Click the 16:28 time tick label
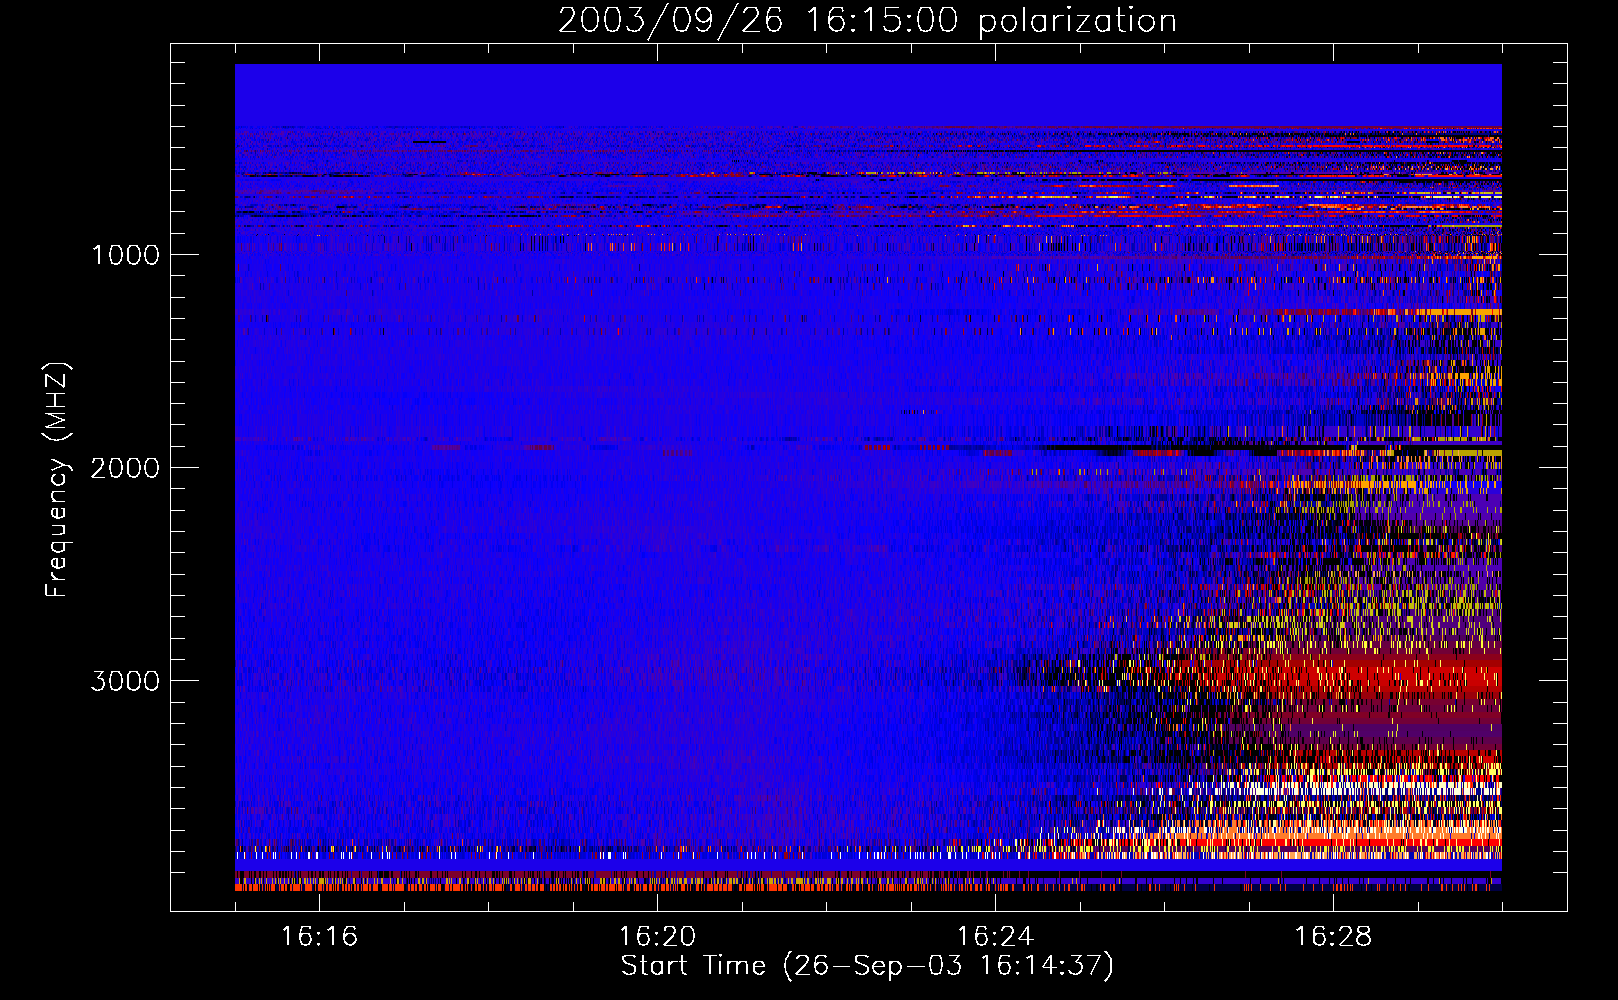The image size is (1618, 1000). click(1333, 937)
